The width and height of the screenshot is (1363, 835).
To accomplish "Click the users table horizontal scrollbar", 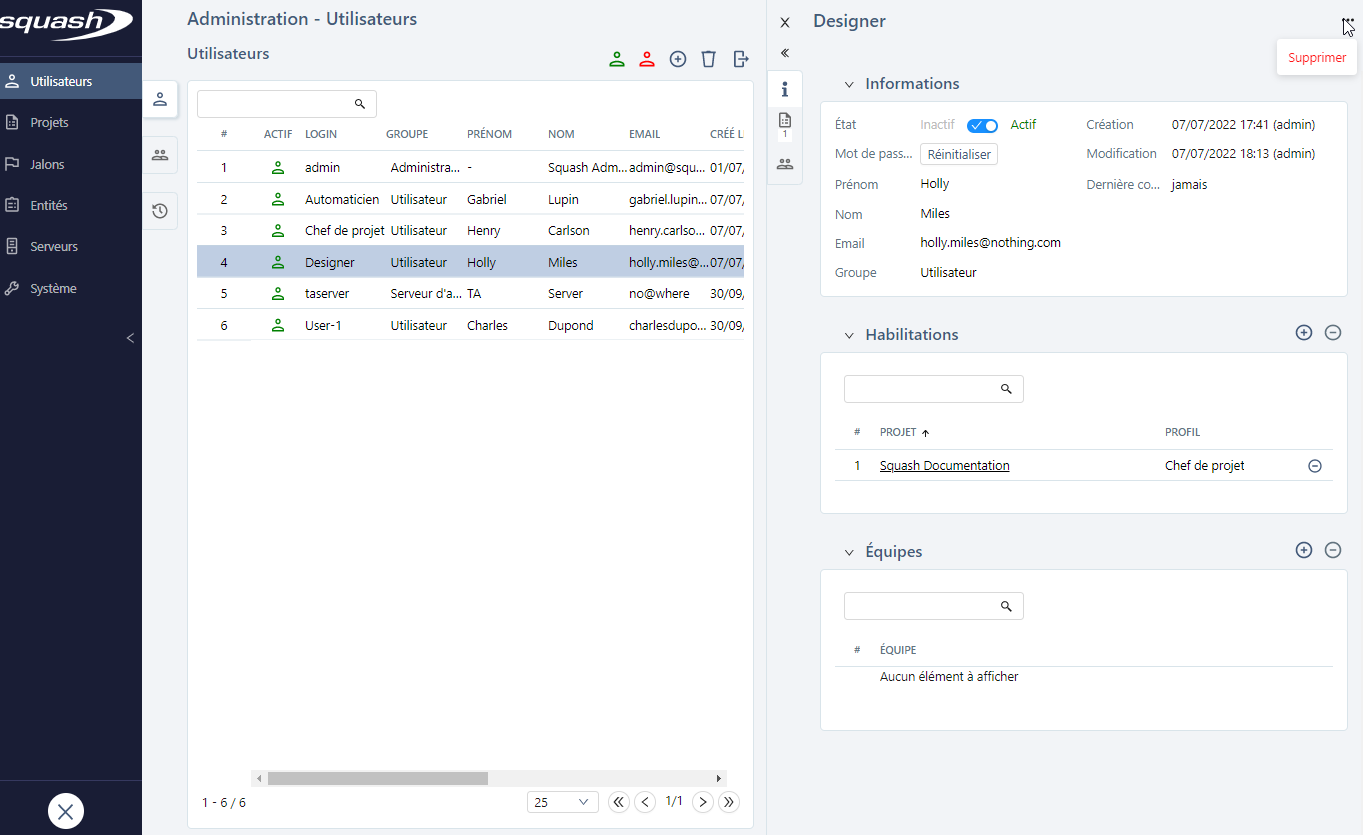I will click(378, 778).
